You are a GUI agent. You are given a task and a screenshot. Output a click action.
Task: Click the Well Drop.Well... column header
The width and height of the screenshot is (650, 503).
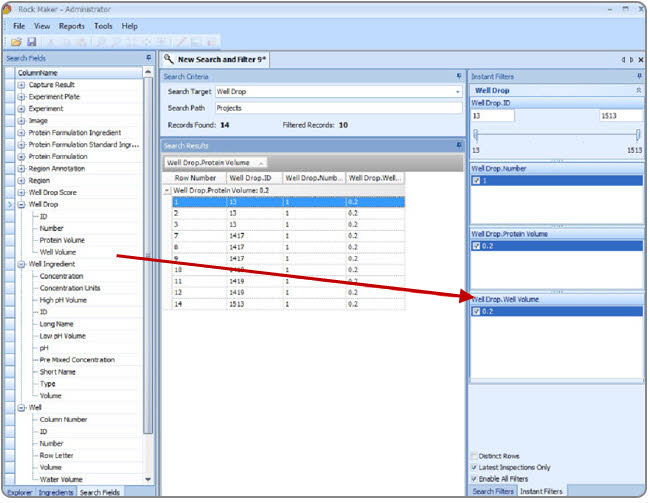pyautogui.click(x=375, y=178)
